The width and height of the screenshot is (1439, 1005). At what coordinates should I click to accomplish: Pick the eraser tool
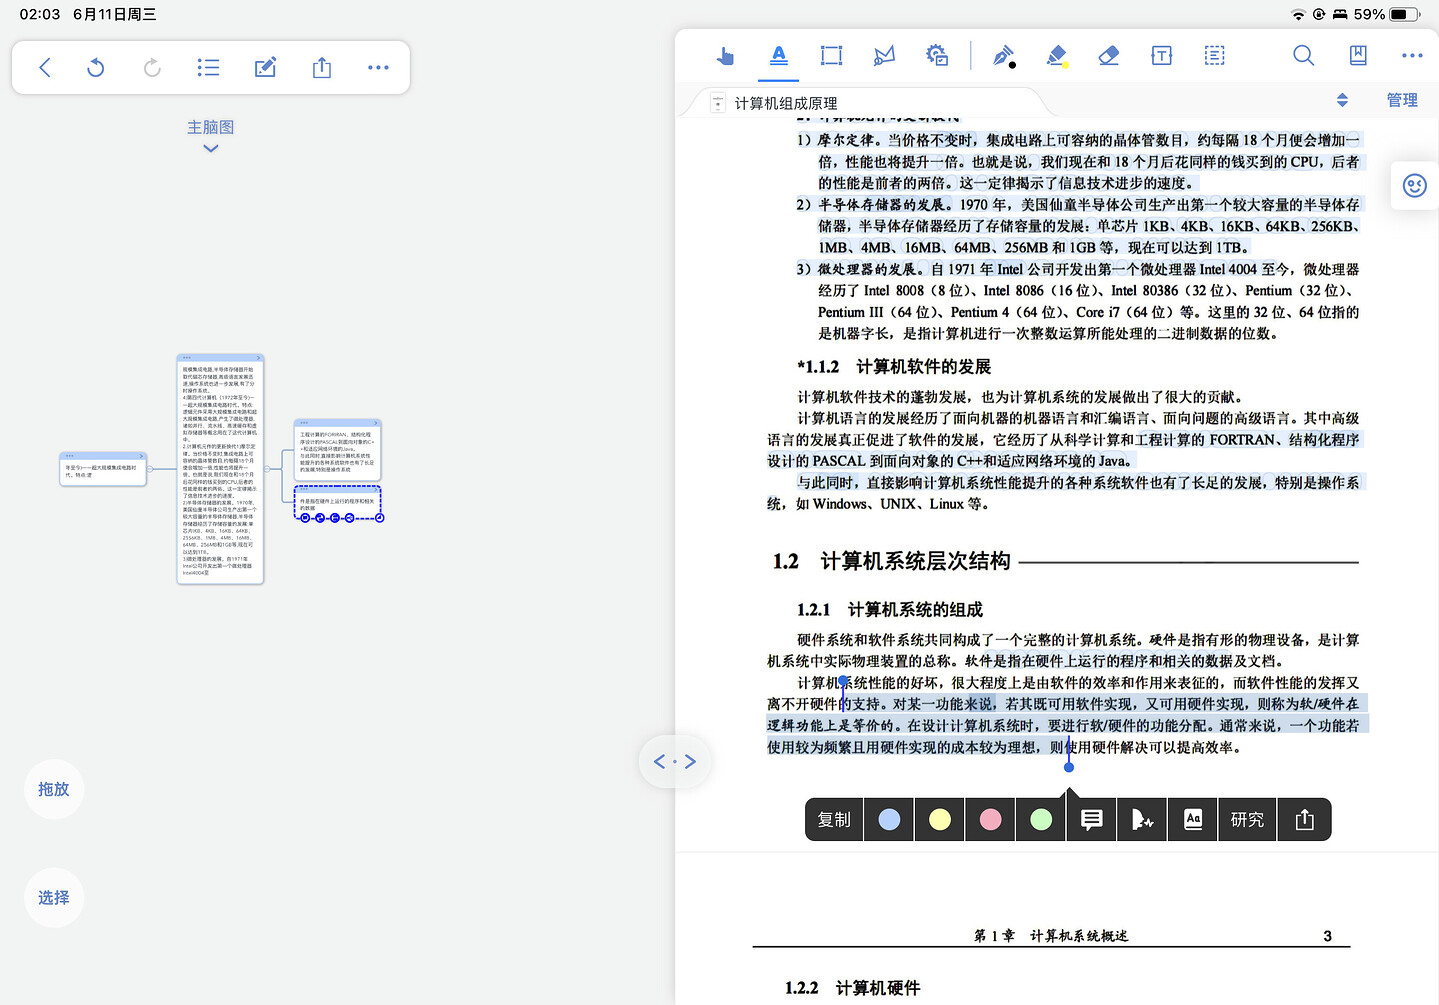tap(1108, 56)
